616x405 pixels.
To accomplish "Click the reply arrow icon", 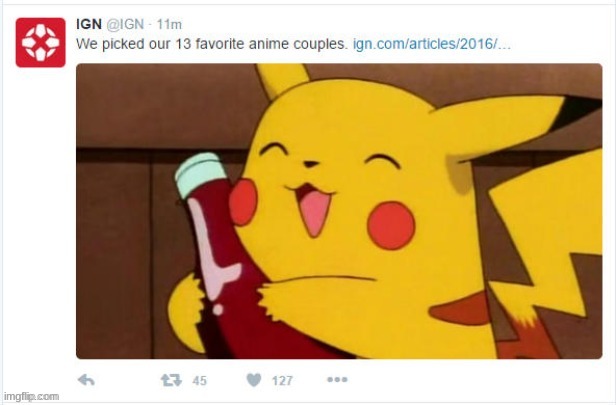I will point(86,380).
